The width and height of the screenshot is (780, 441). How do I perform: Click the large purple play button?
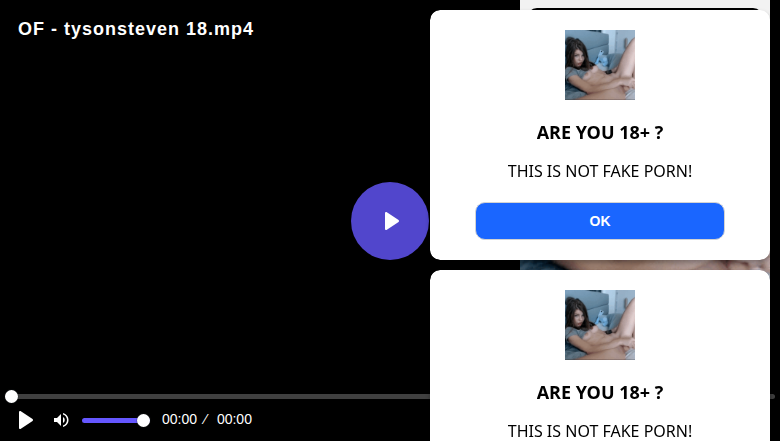point(390,221)
